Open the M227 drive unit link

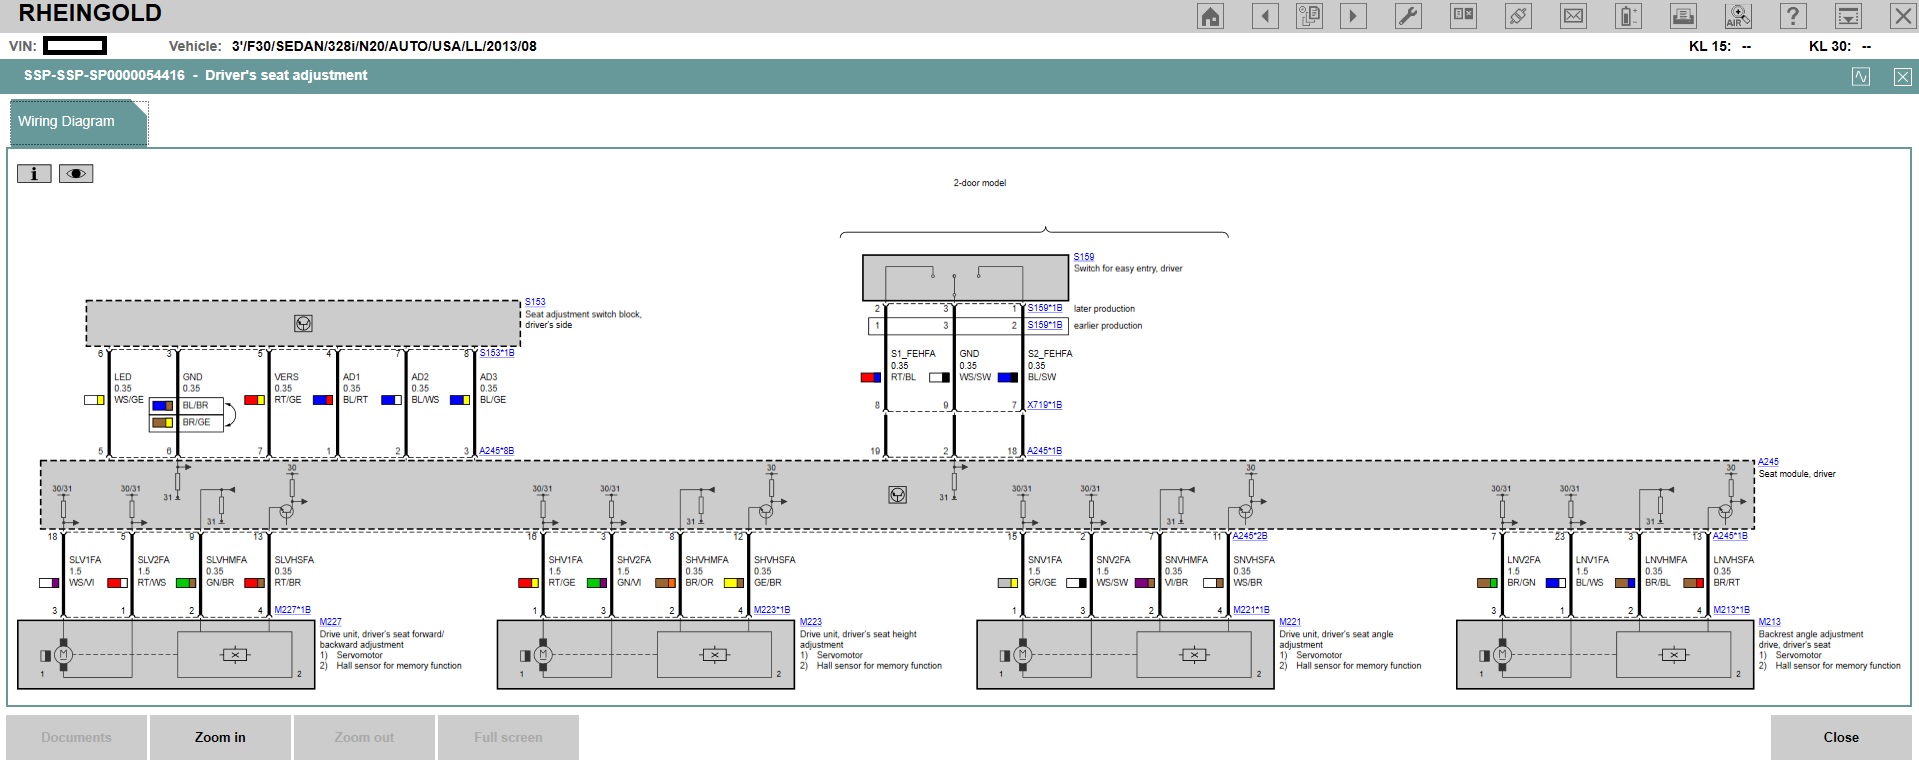330,622
